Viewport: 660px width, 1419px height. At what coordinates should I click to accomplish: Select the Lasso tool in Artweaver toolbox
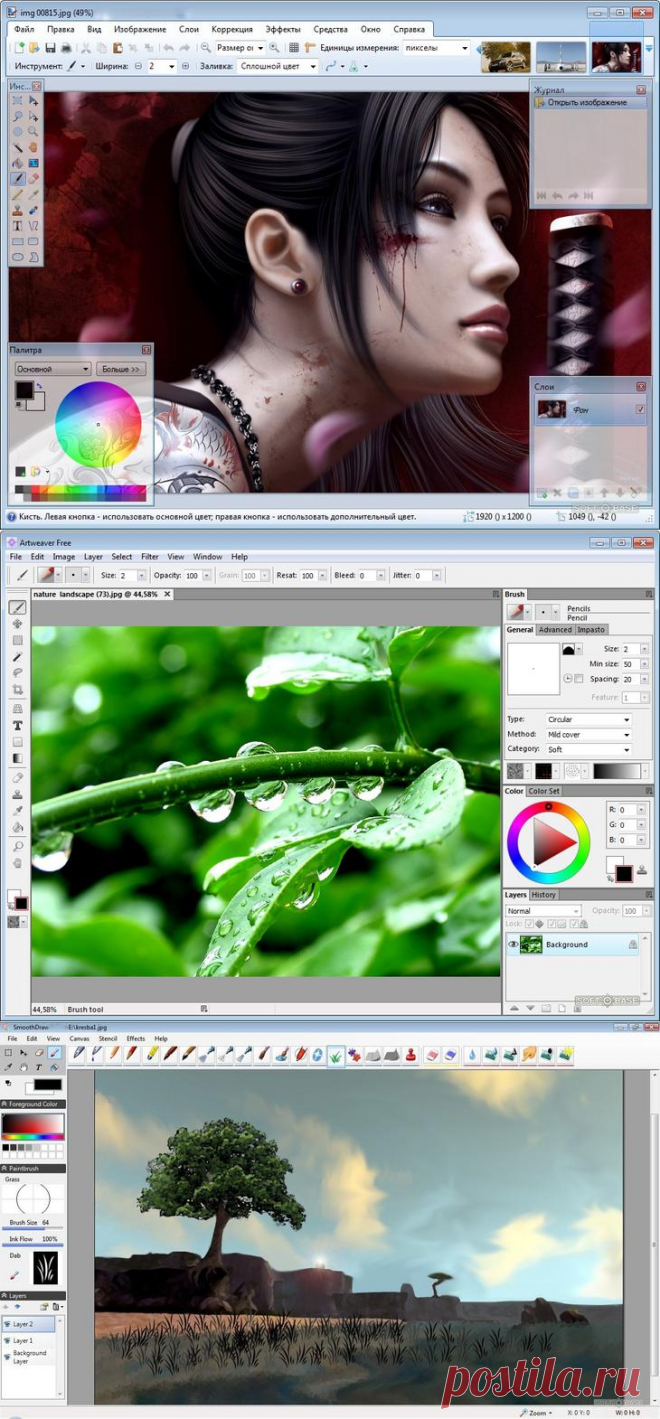coord(17,674)
